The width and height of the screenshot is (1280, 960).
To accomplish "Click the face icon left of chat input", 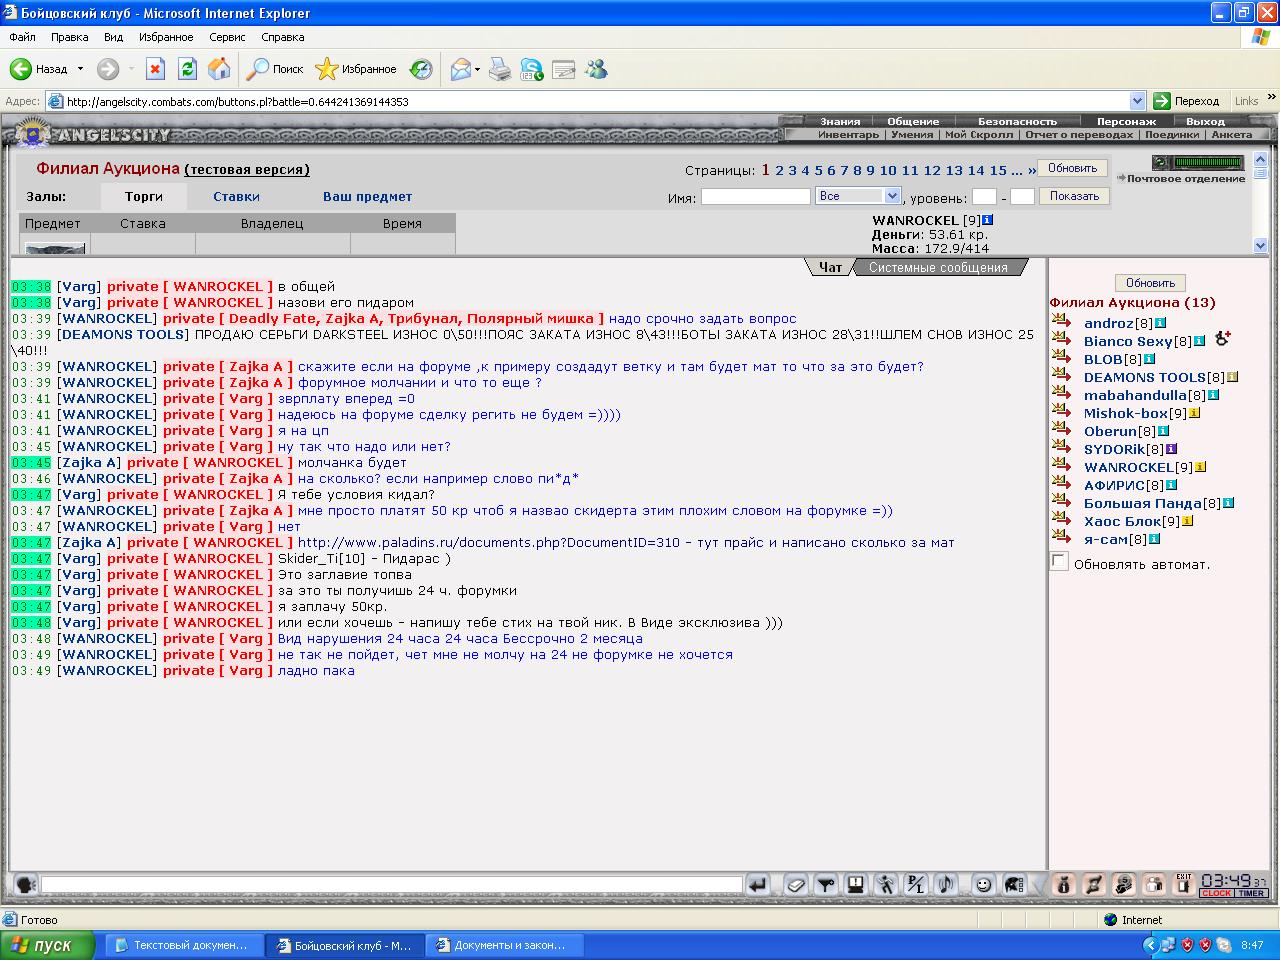I will [x=26, y=884].
